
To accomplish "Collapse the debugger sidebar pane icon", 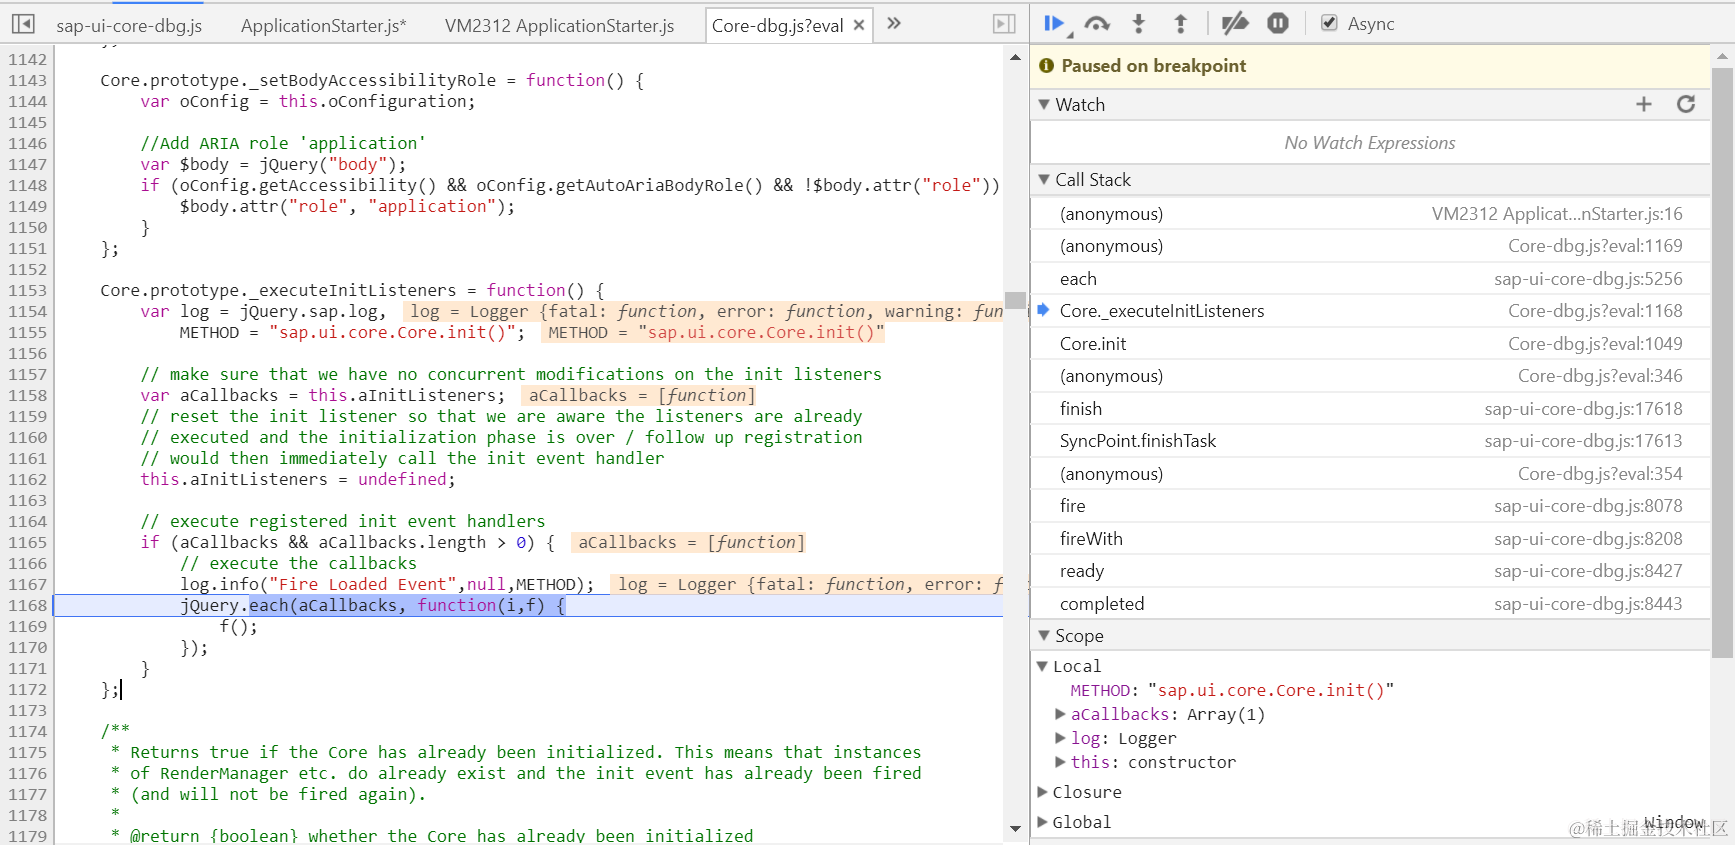I will pyautogui.click(x=1004, y=24).
